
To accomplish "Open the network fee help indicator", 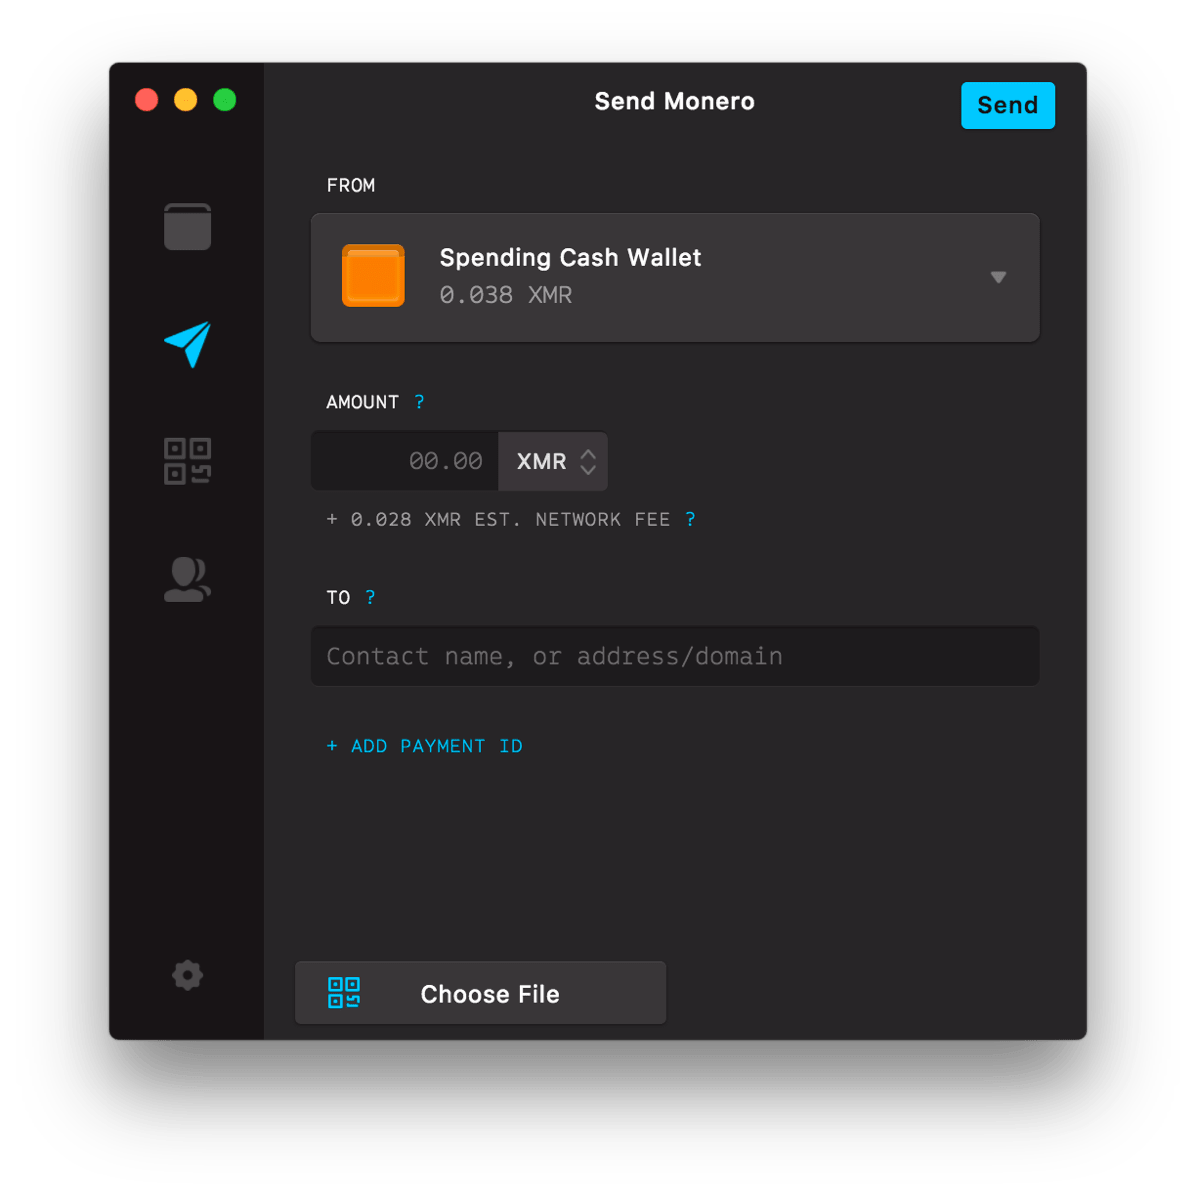I will [691, 519].
